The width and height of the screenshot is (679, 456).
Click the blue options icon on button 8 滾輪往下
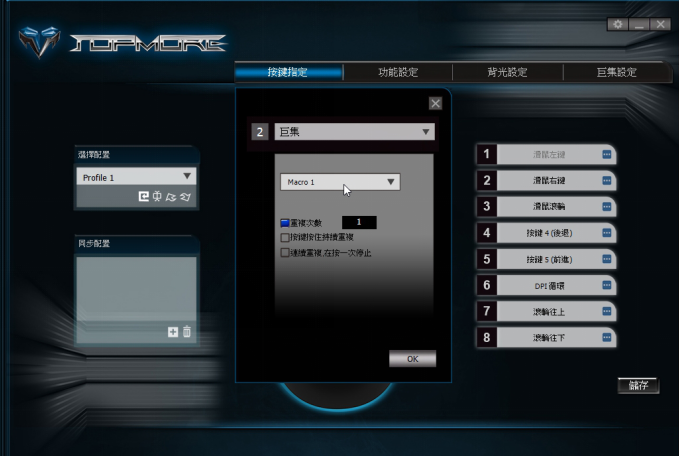point(606,337)
